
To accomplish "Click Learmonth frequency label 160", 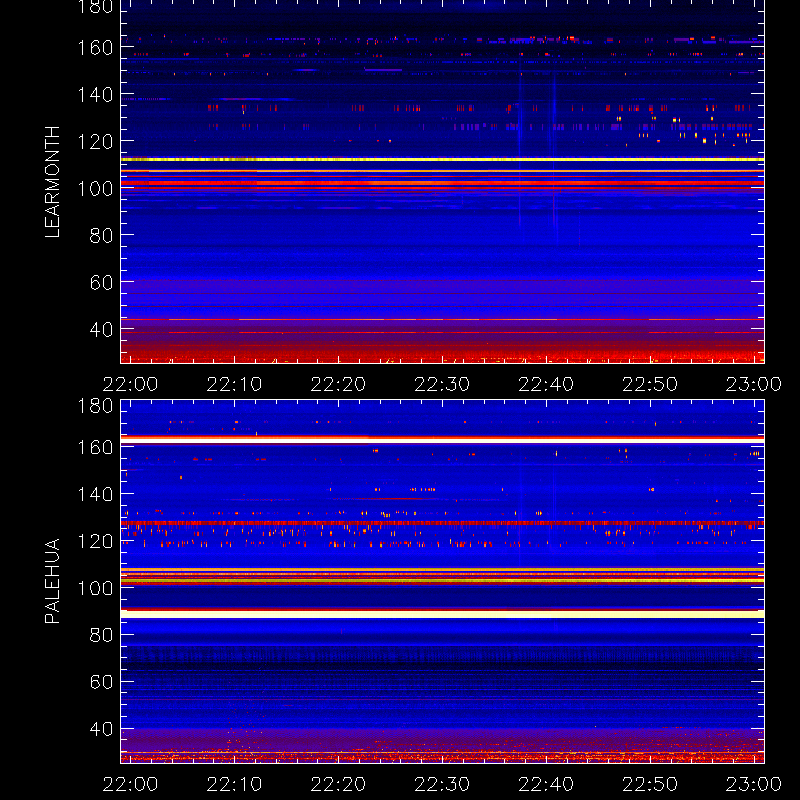I will pos(95,48).
